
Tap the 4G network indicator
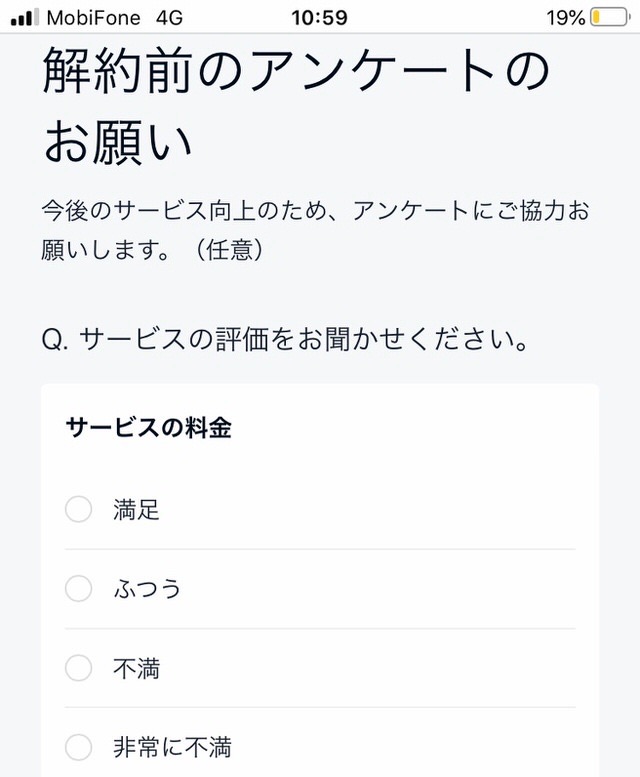(169, 18)
